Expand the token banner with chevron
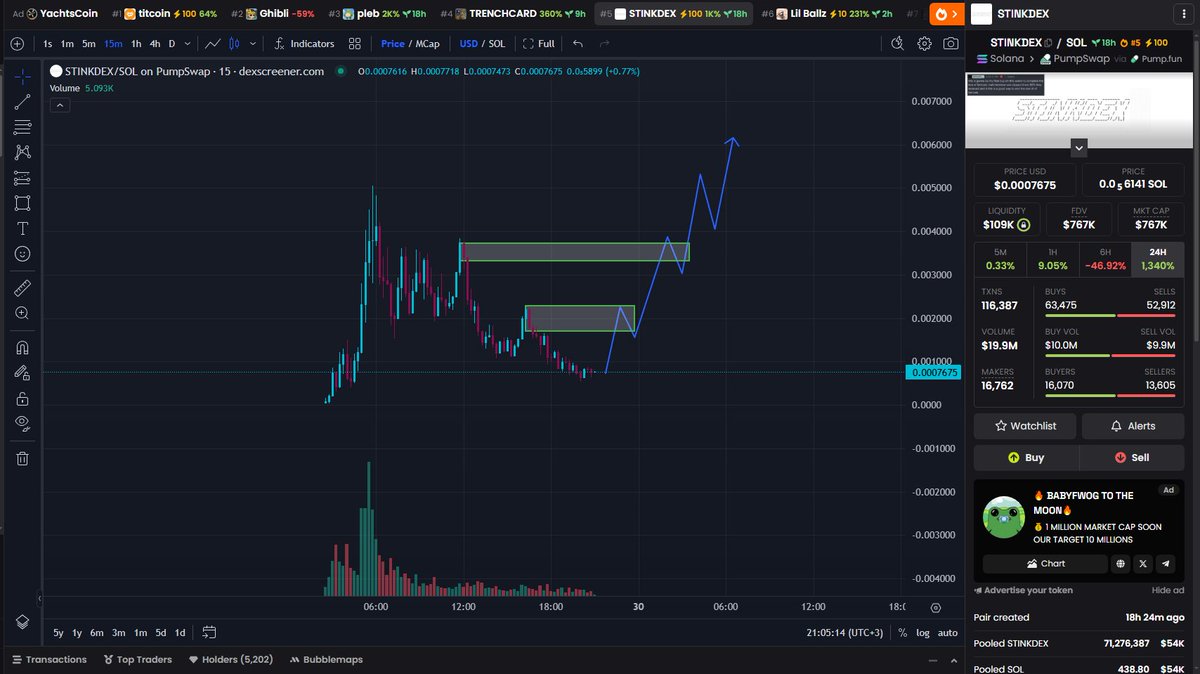Image resolution: width=1200 pixels, height=674 pixels. click(1079, 147)
